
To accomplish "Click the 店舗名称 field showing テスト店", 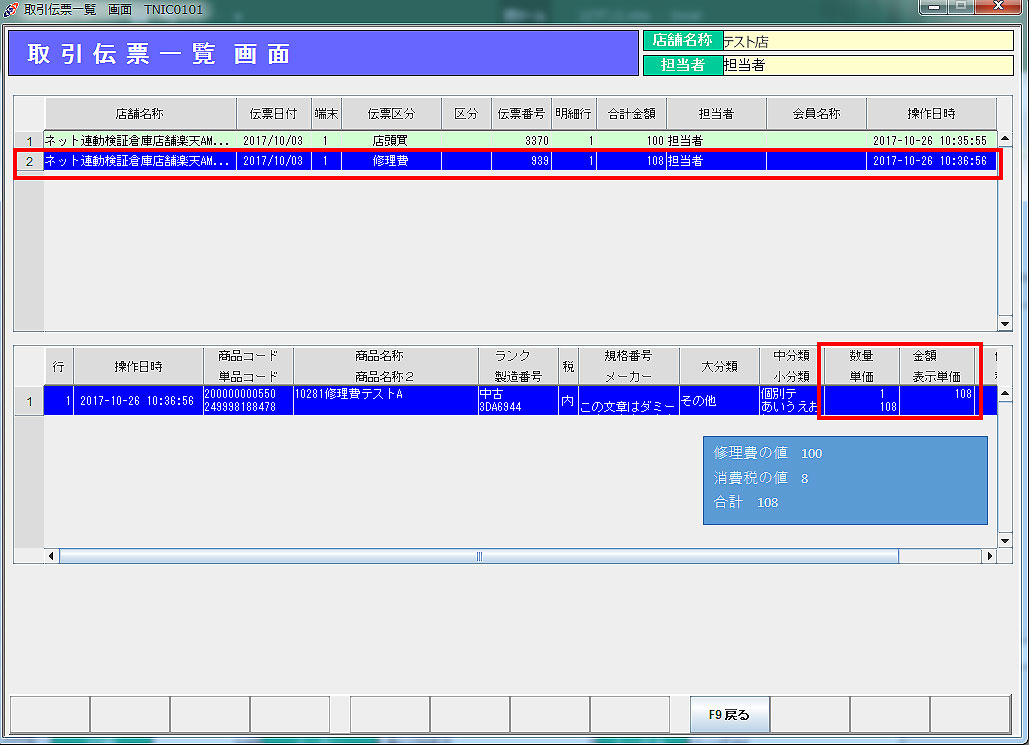I will tap(867, 41).
